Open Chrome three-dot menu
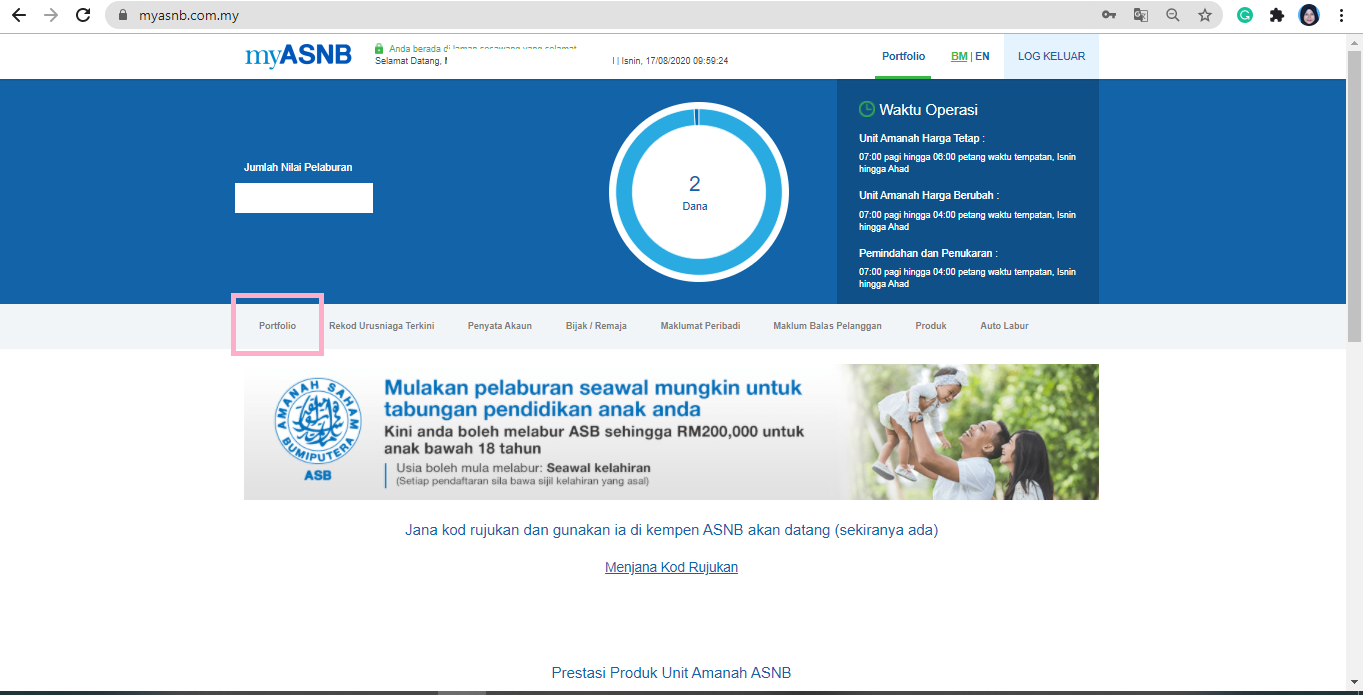1363x695 pixels. point(1341,15)
